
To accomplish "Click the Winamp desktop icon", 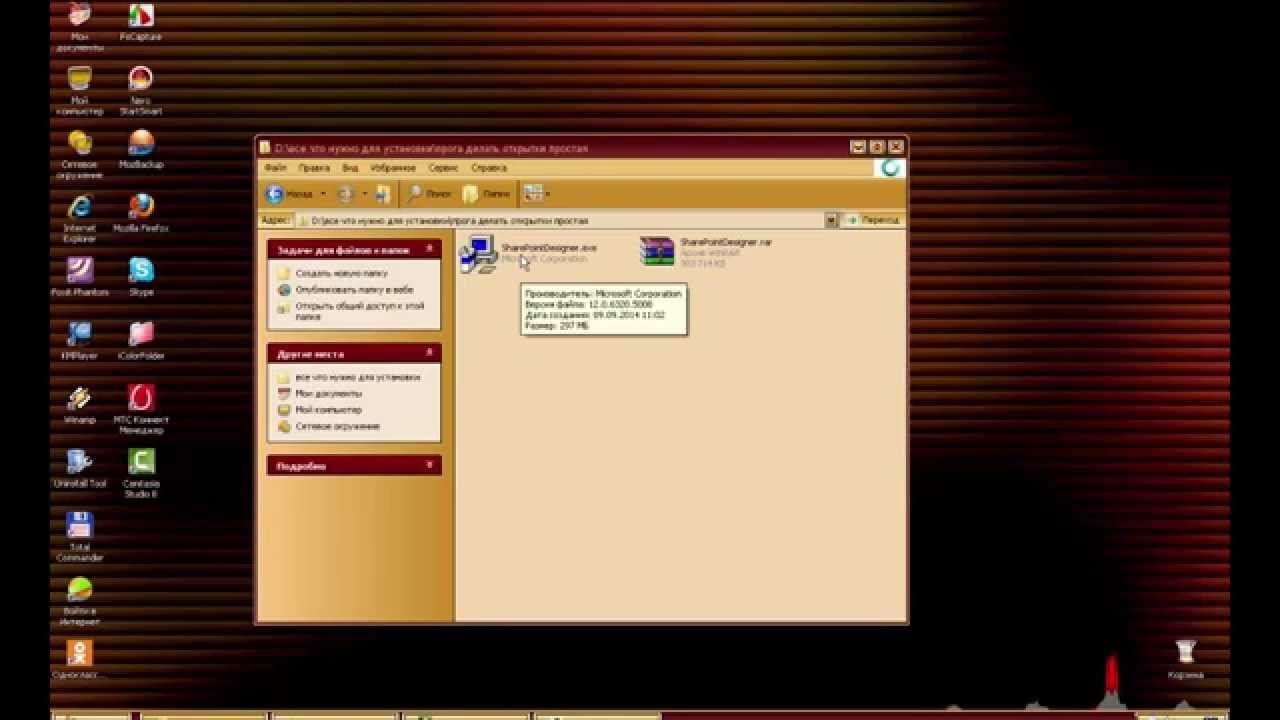I will (79, 405).
